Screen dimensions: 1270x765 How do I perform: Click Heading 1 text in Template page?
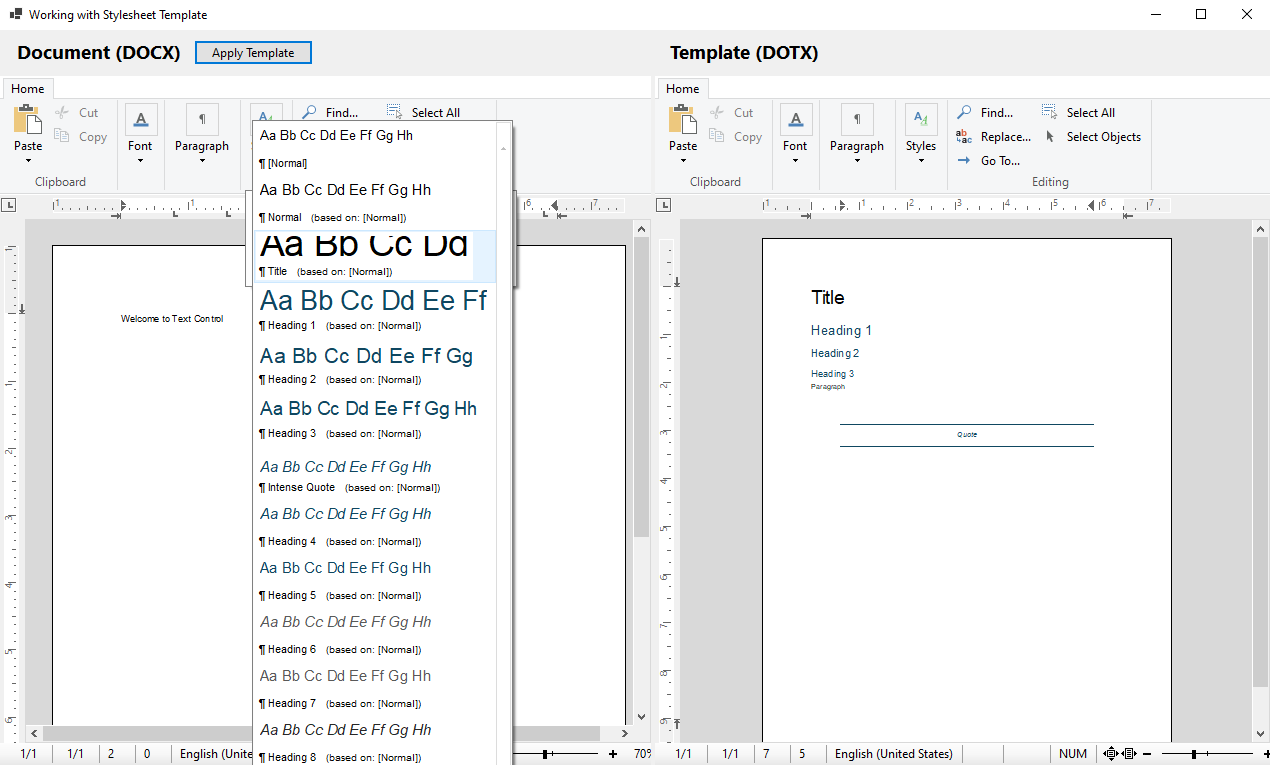[842, 330]
